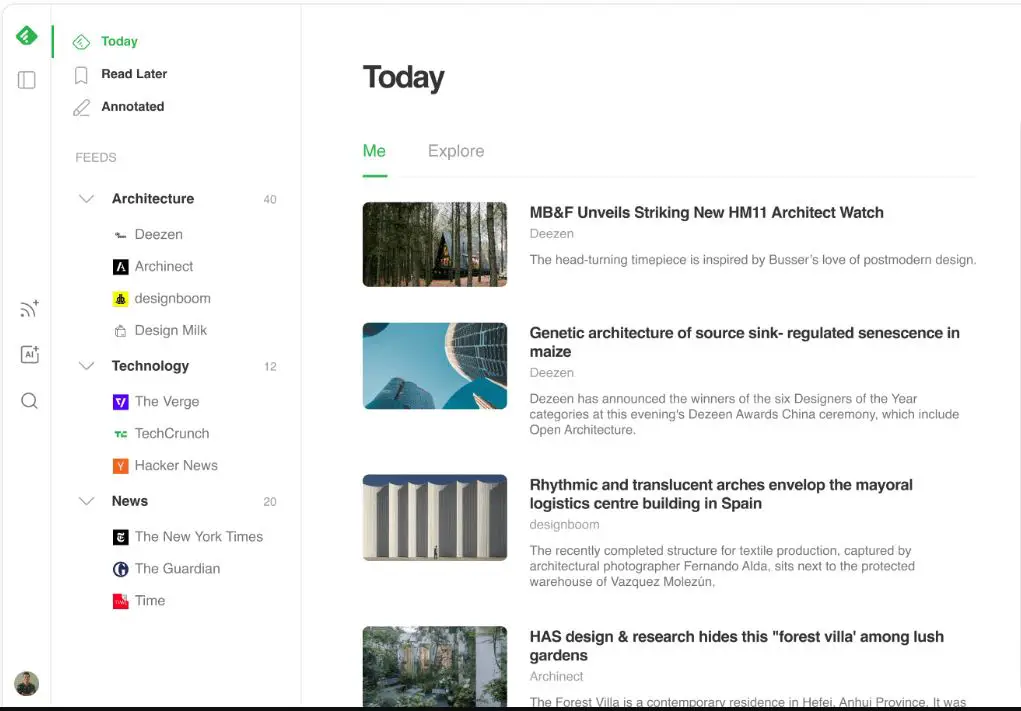Click the Feedly logo icon
This screenshot has width=1021, height=711.
click(27, 33)
